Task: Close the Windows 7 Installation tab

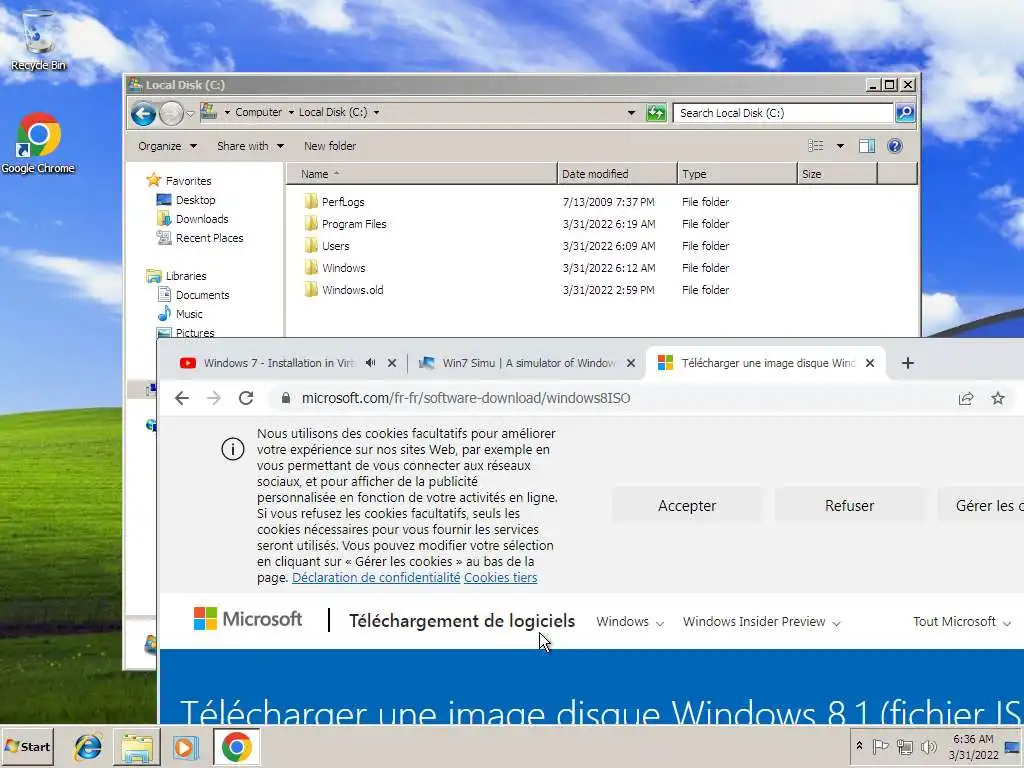Action: (x=392, y=363)
